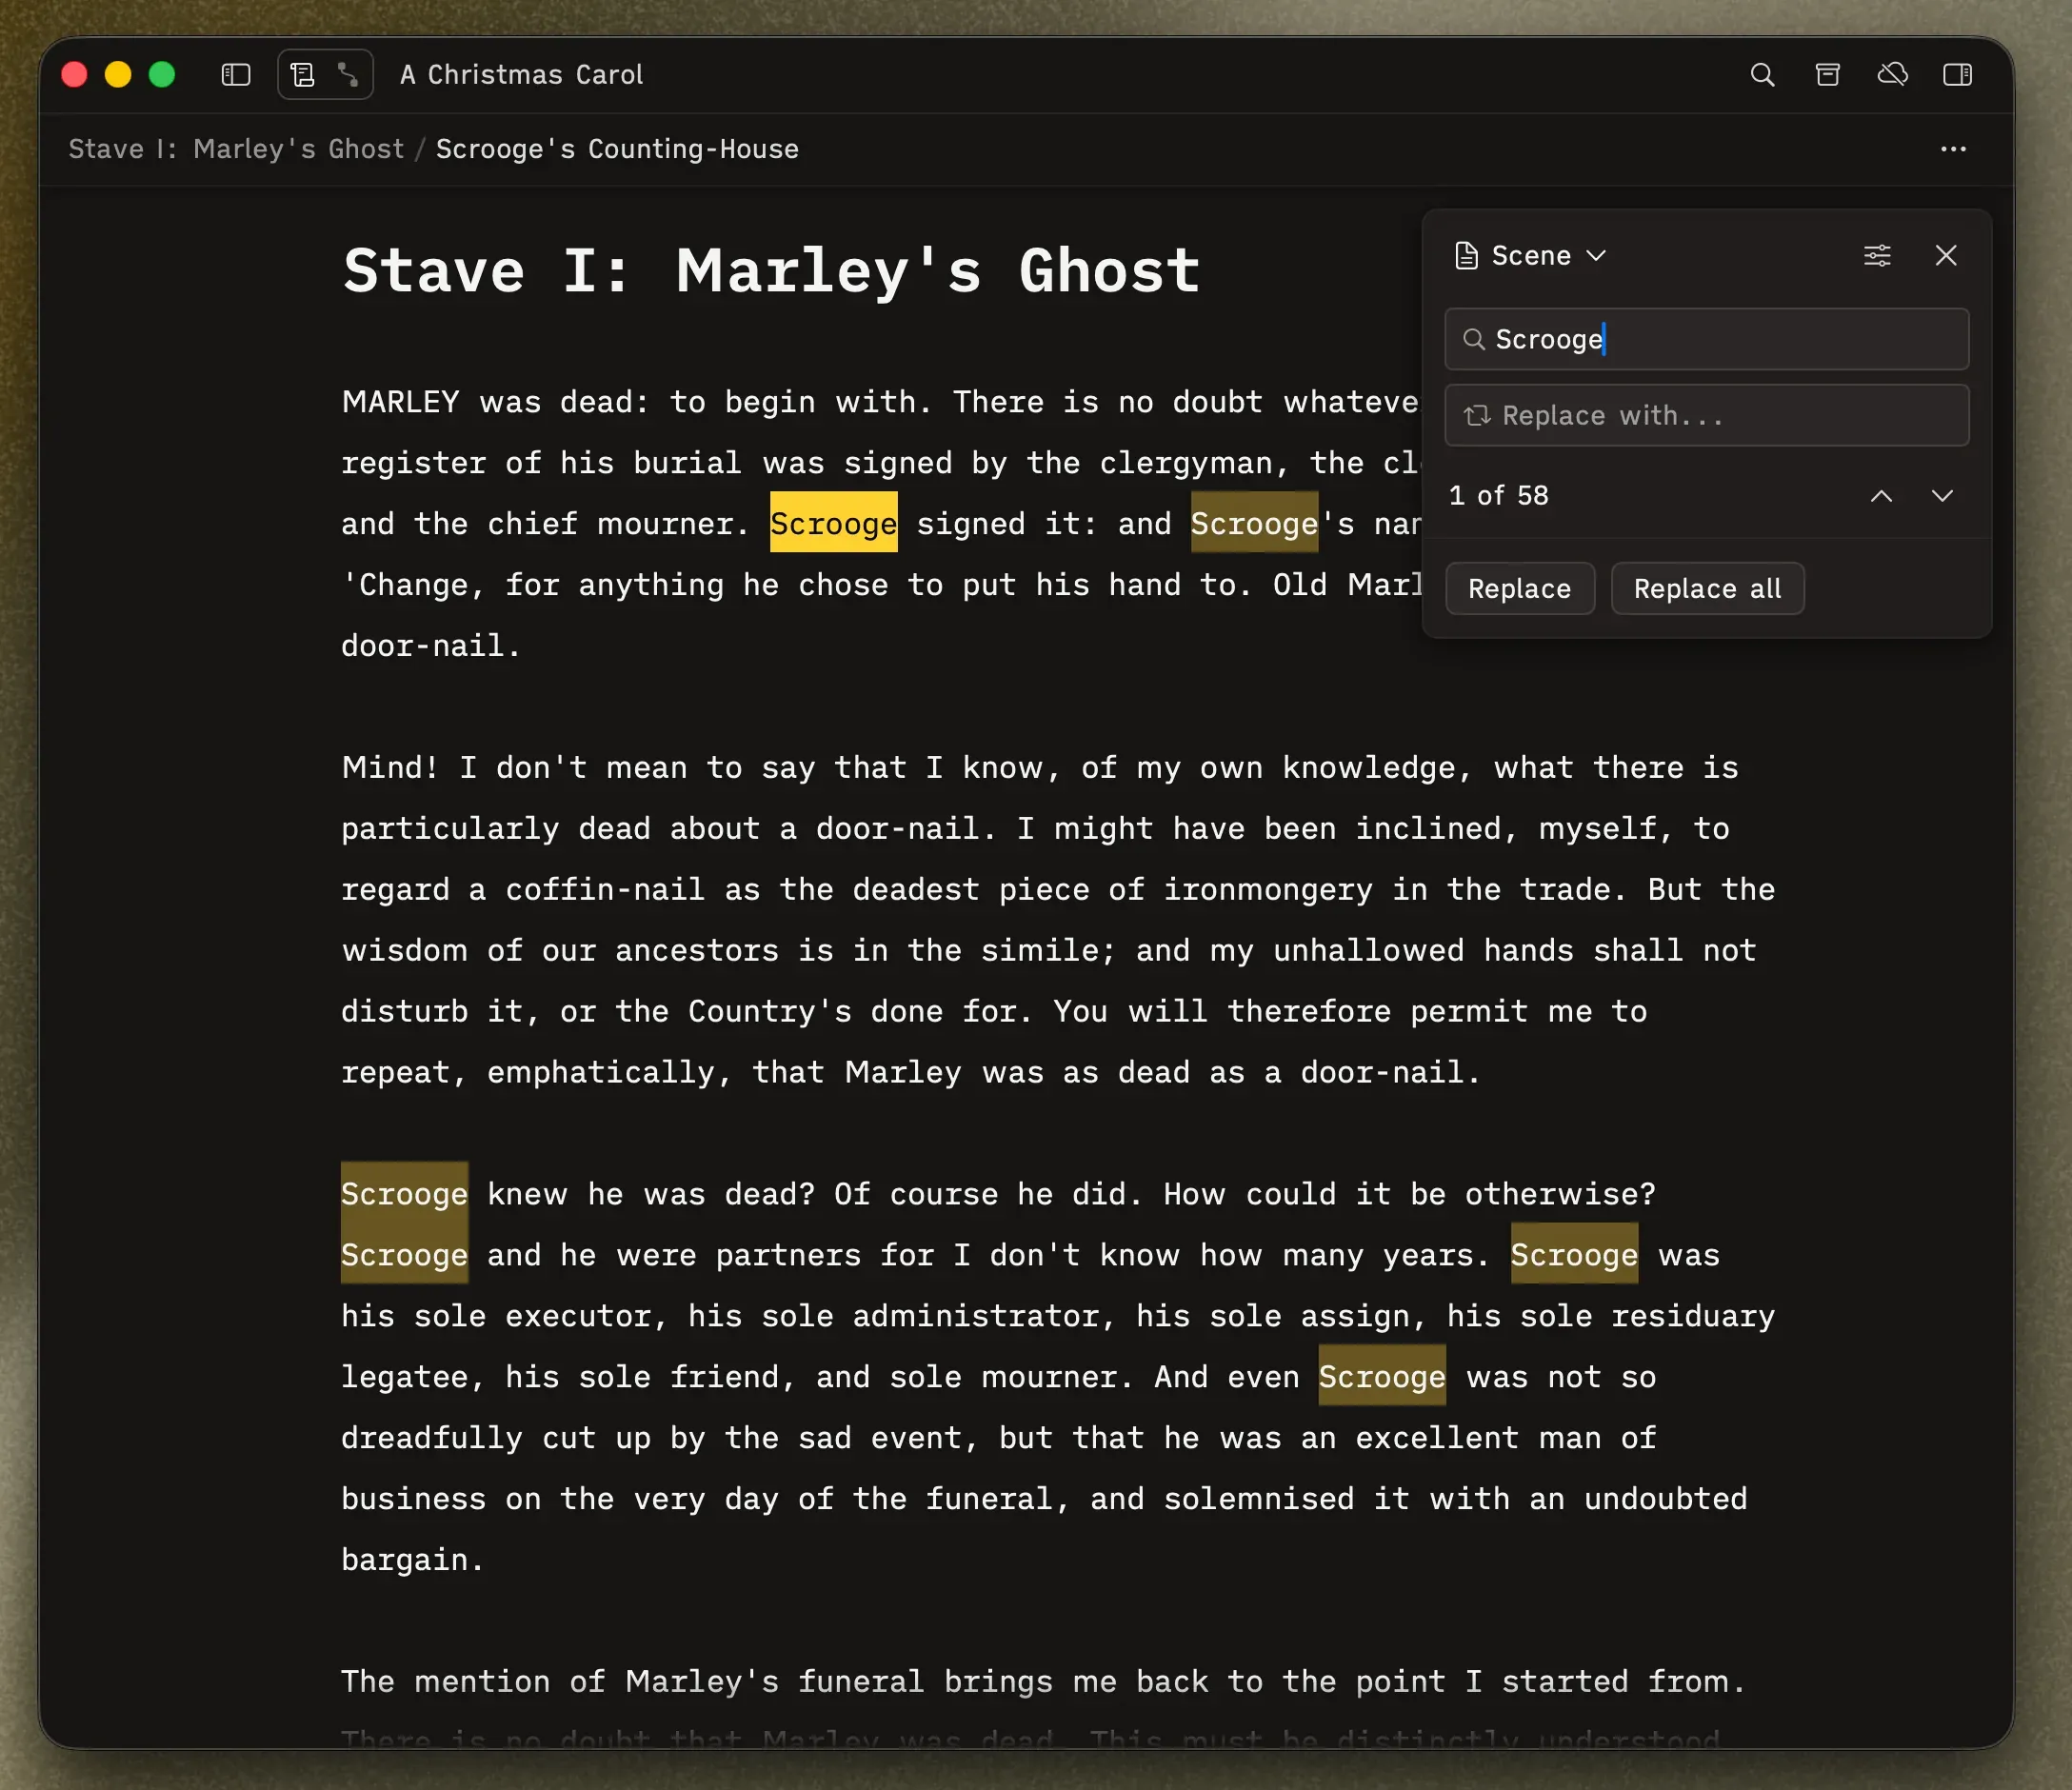Click the A Christmas Carol window title
Screen dimensions: 2072x1790
pyautogui.click(x=521, y=75)
